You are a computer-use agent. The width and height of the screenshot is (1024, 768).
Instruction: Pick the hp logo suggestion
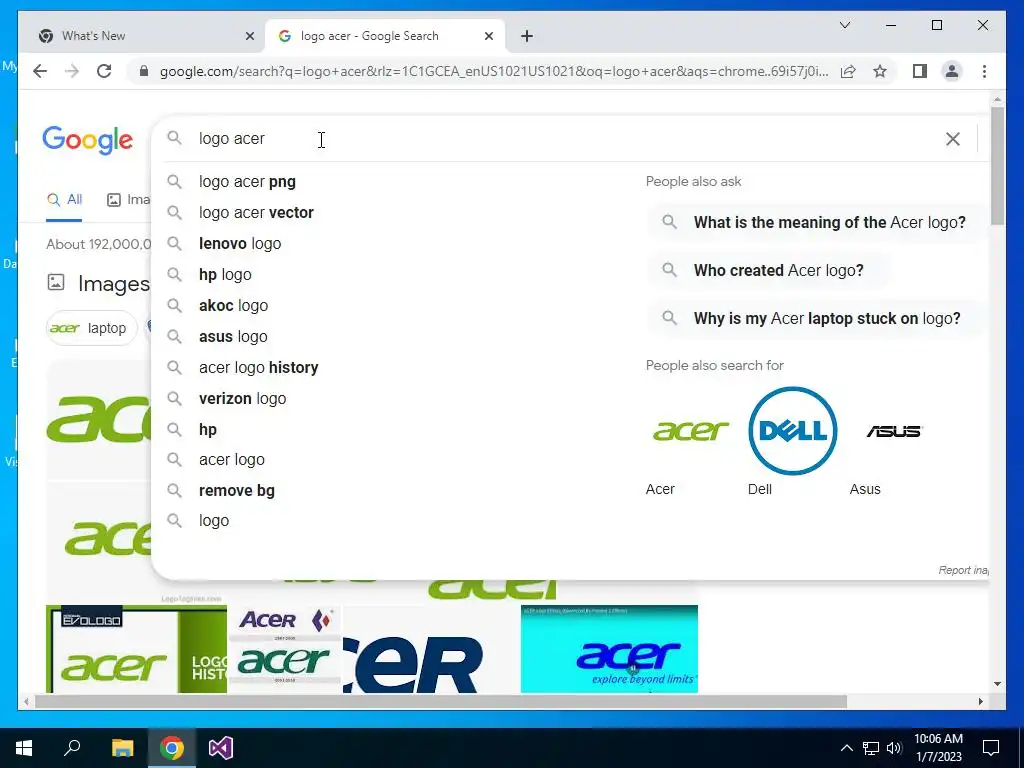click(x=225, y=274)
